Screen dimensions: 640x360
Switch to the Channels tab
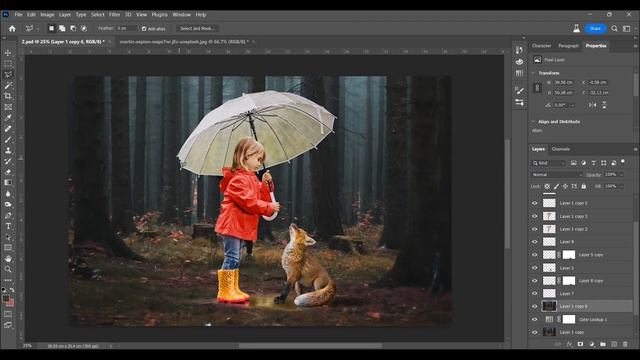coord(560,149)
